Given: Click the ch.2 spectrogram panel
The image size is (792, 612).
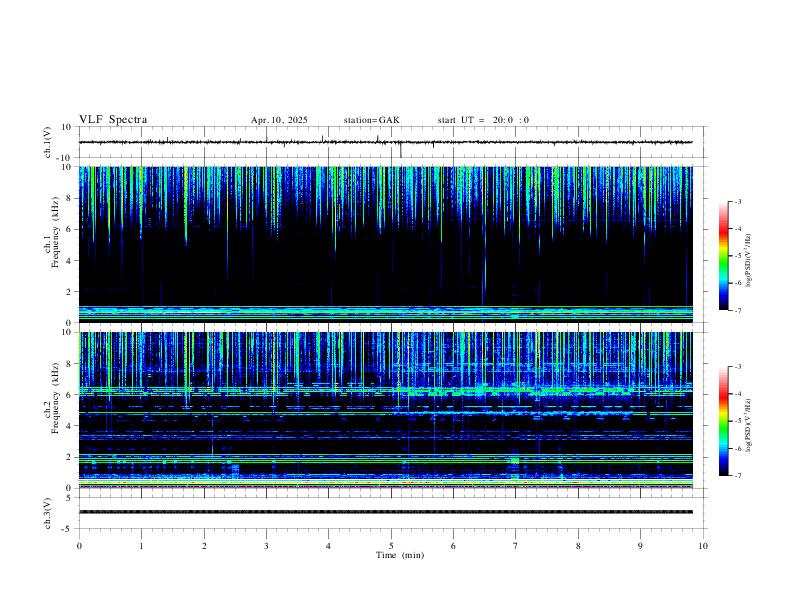Looking at the screenshot, I should point(385,410).
